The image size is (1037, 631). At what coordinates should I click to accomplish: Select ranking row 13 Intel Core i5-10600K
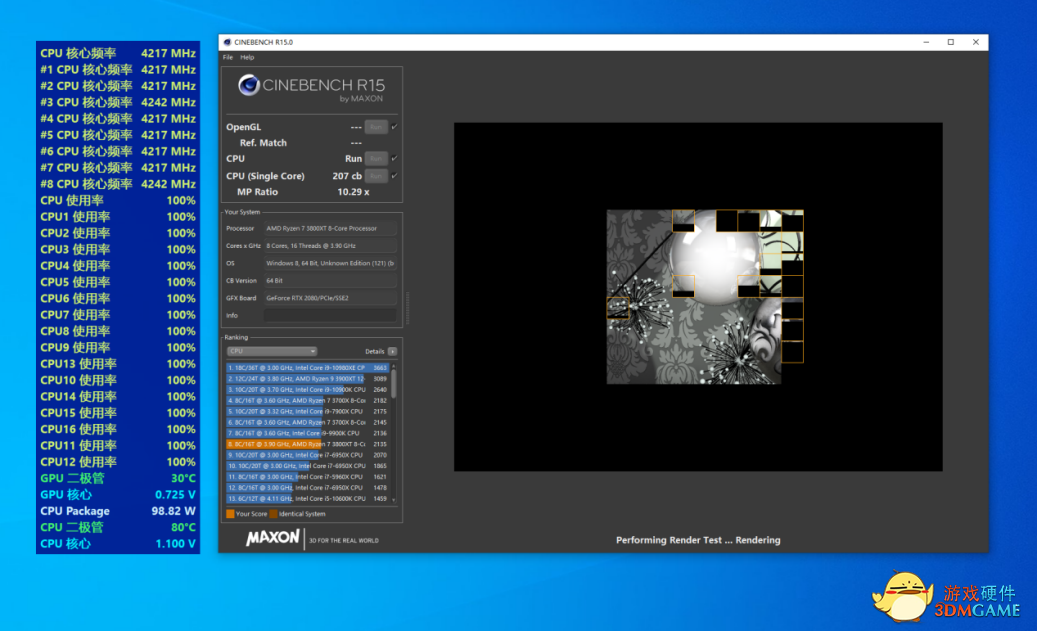[x=308, y=499]
